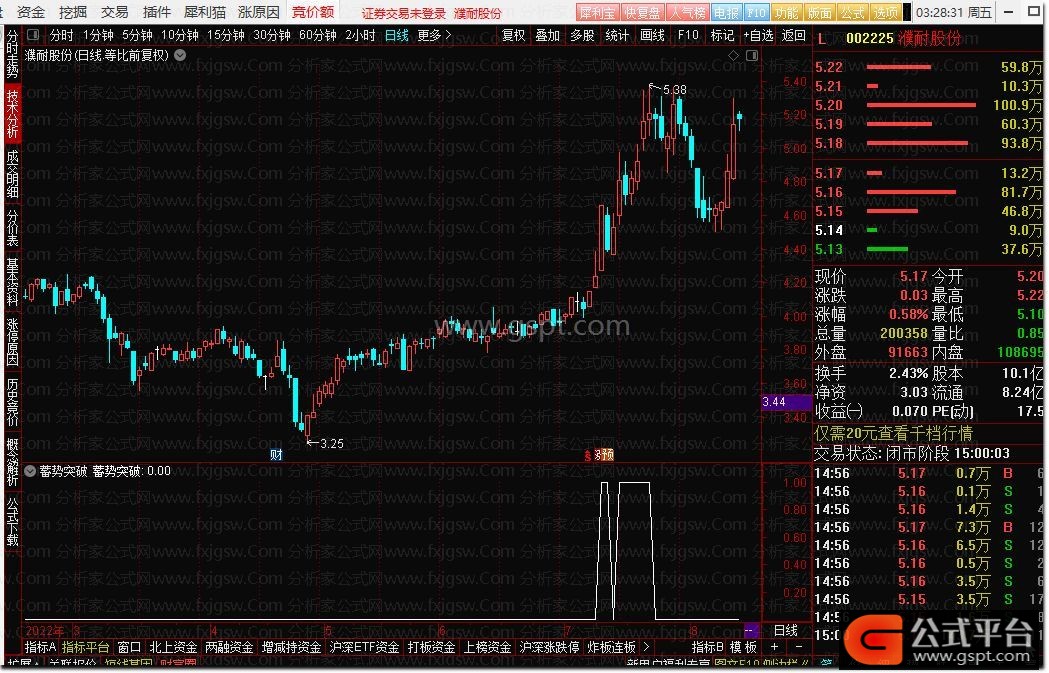
Task: Open the 分价表 side tab
Action: (13, 229)
